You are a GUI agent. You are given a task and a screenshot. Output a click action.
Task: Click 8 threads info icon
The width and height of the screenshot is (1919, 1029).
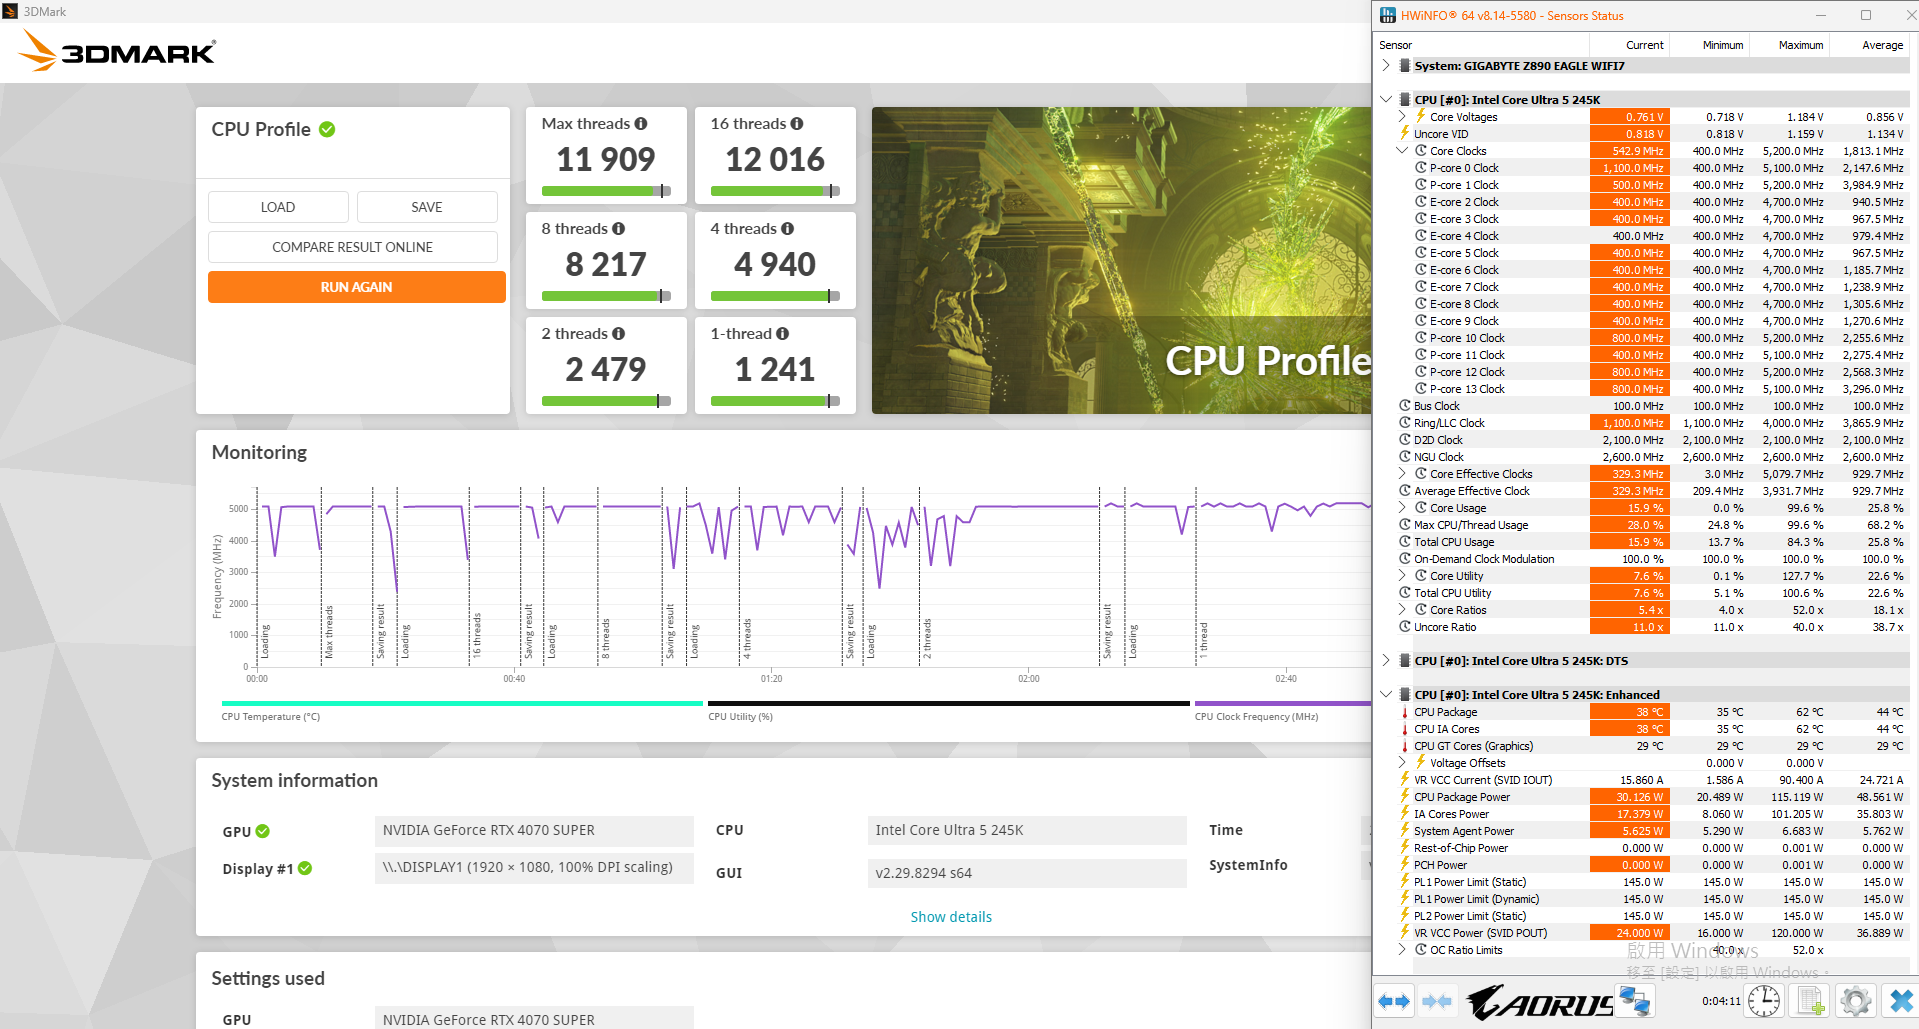tap(619, 229)
